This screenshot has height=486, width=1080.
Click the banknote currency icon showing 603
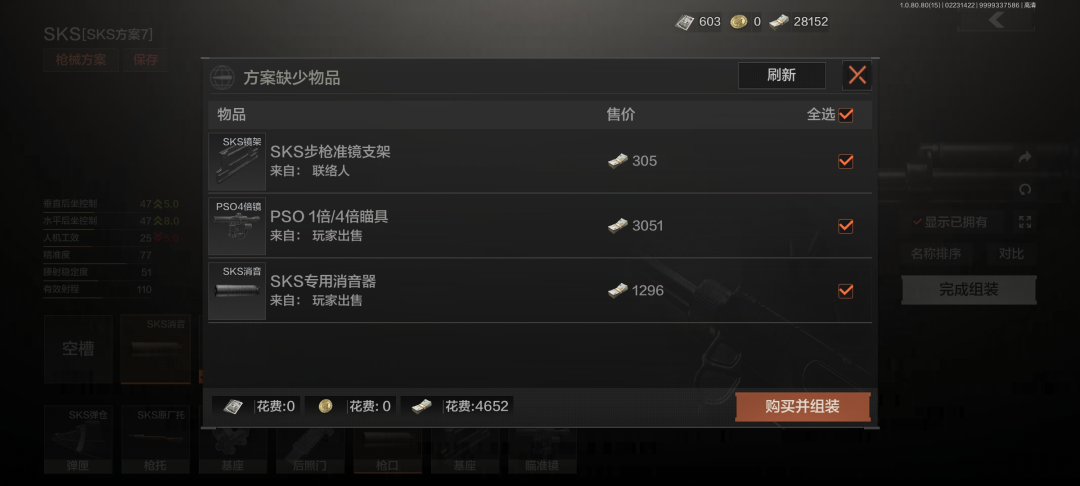click(685, 22)
